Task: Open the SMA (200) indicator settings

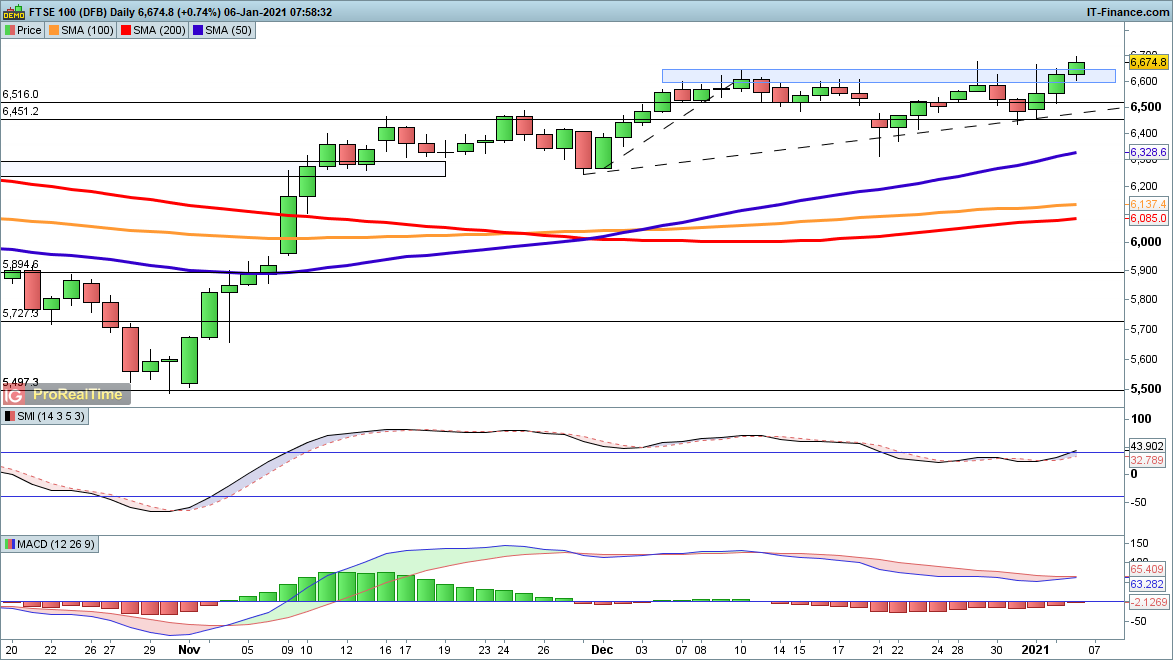Action: click(x=153, y=30)
